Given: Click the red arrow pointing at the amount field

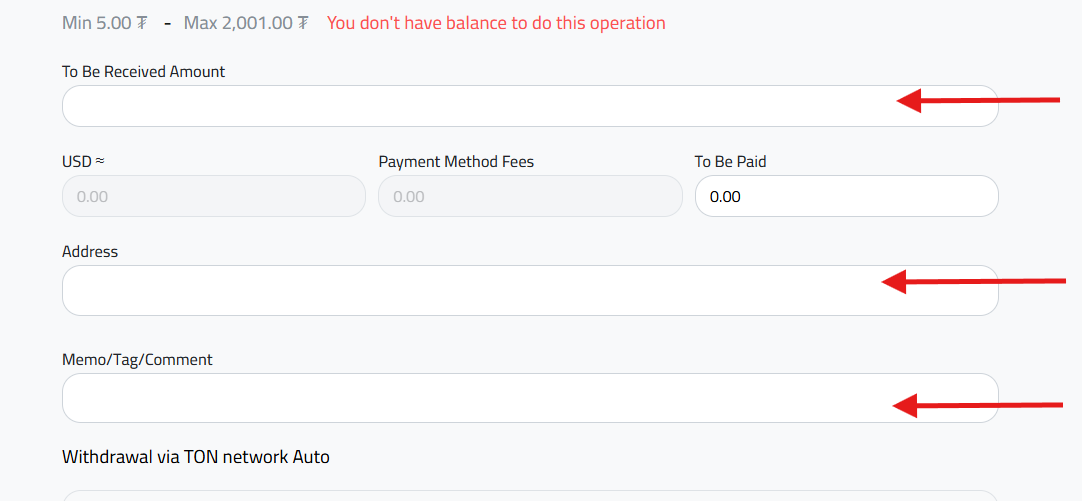Looking at the screenshot, I should (976, 100).
